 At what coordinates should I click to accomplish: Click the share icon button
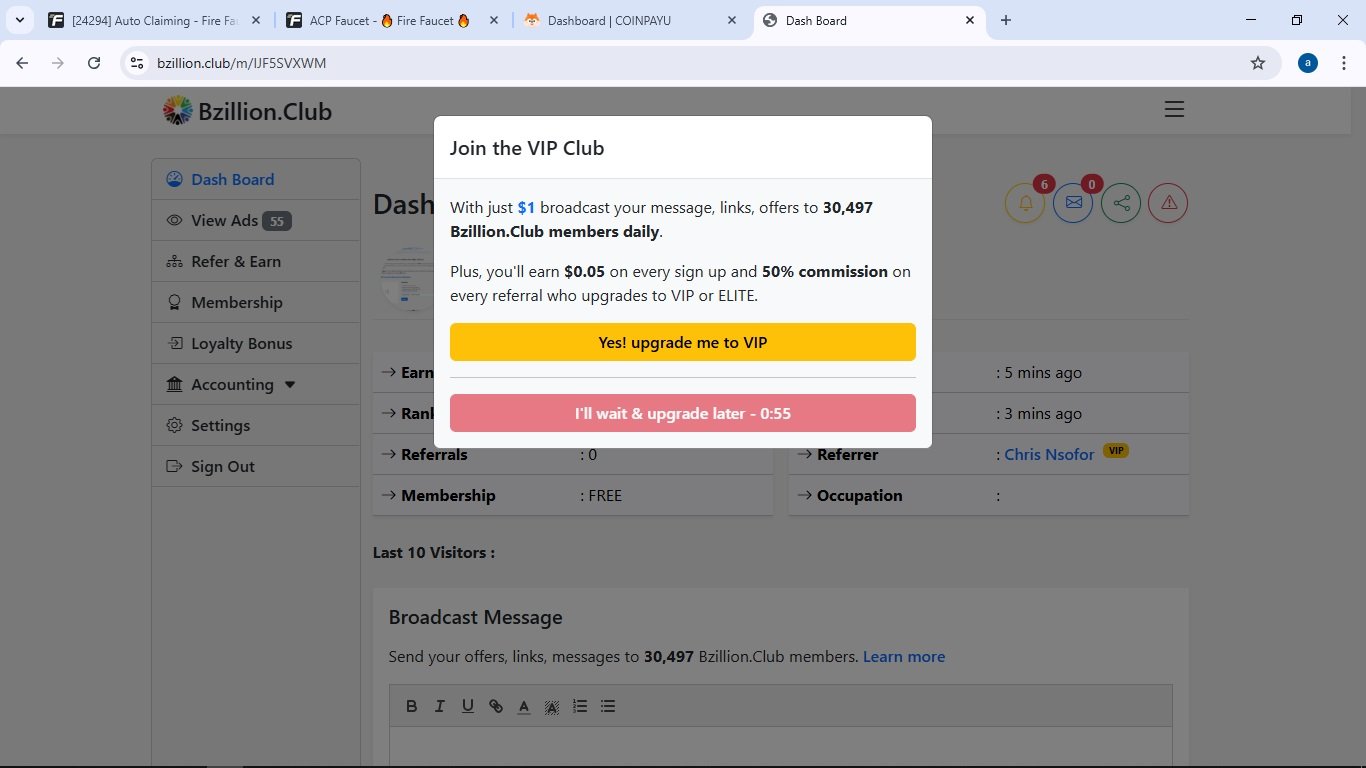[x=1121, y=203]
